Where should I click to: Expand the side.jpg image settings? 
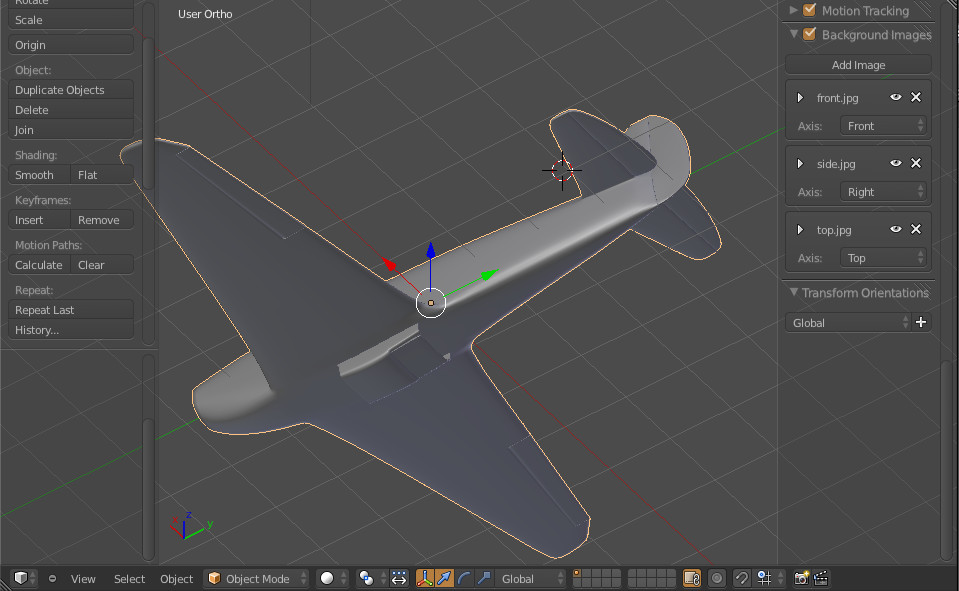tap(800, 164)
